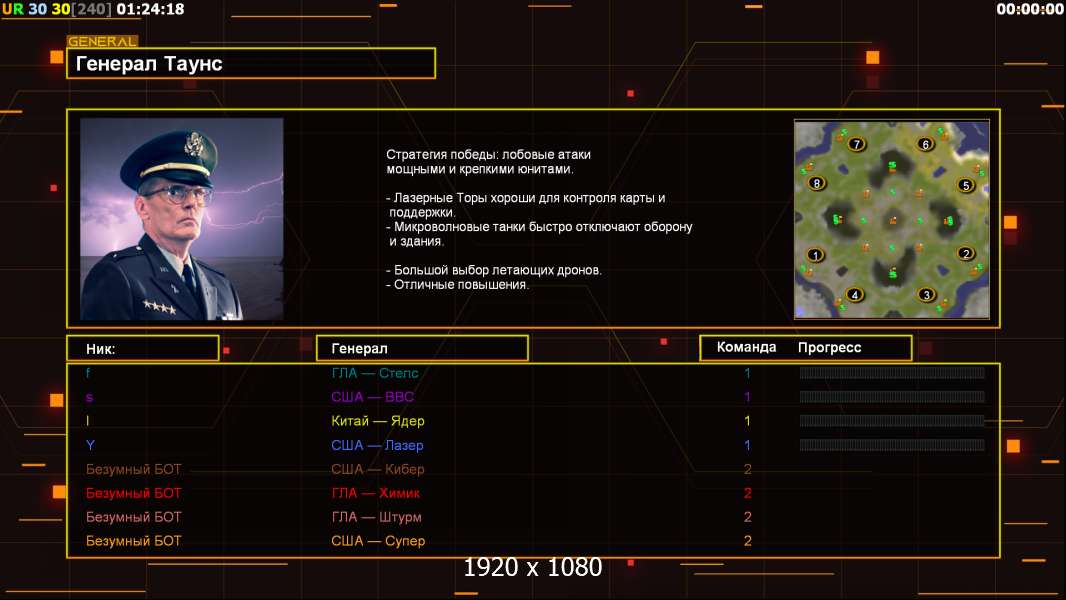Image resolution: width=1066 pixels, height=600 pixels.
Task: Click the 'Генерал Таунс' title box
Action: click(x=251, y=63)
